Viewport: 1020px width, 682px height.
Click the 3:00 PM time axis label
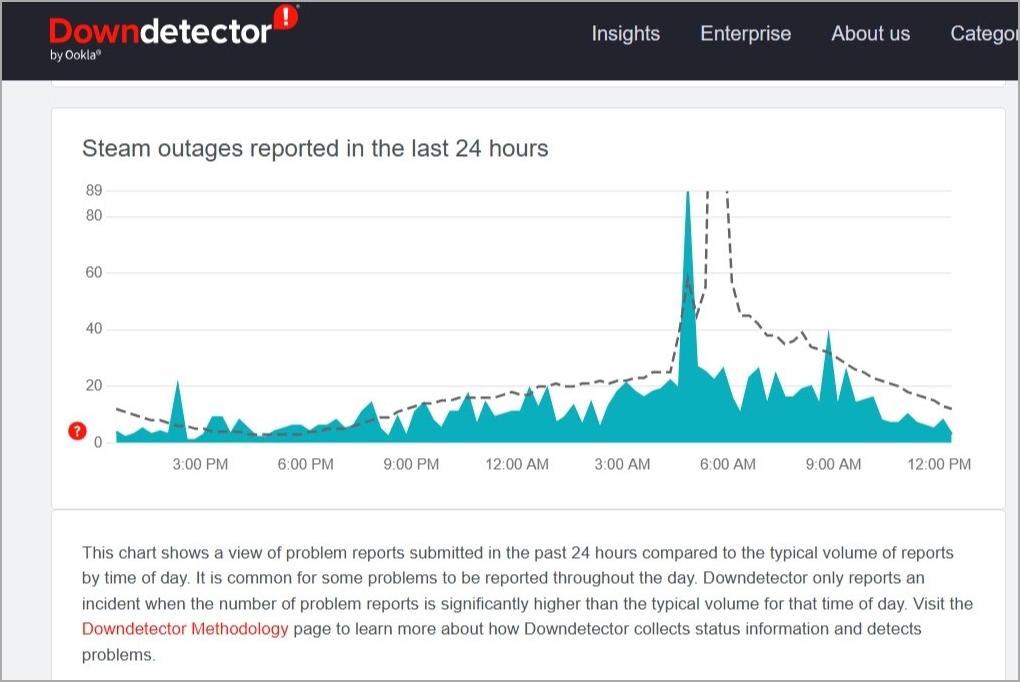pos(200,464)
